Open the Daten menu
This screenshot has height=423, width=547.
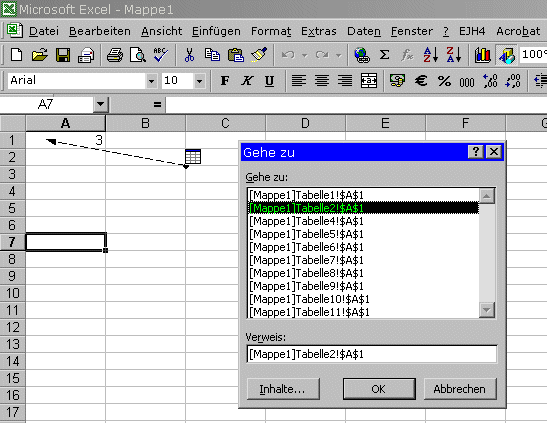[364, 31]
